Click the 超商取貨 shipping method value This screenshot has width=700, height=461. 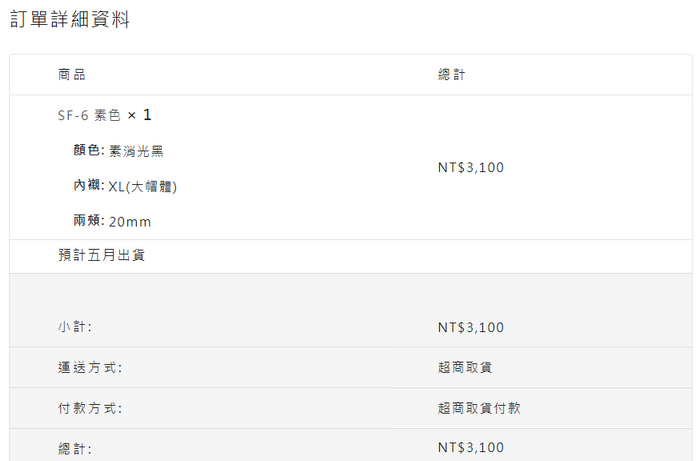point(465,368)
